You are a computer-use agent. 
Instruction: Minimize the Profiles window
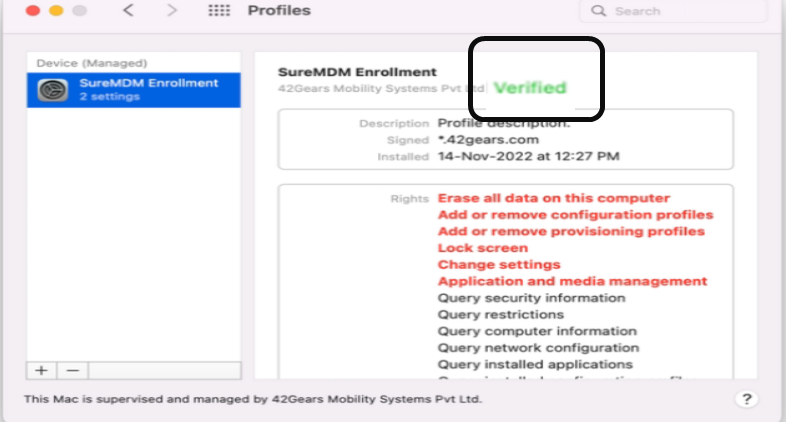pos(56,10)
